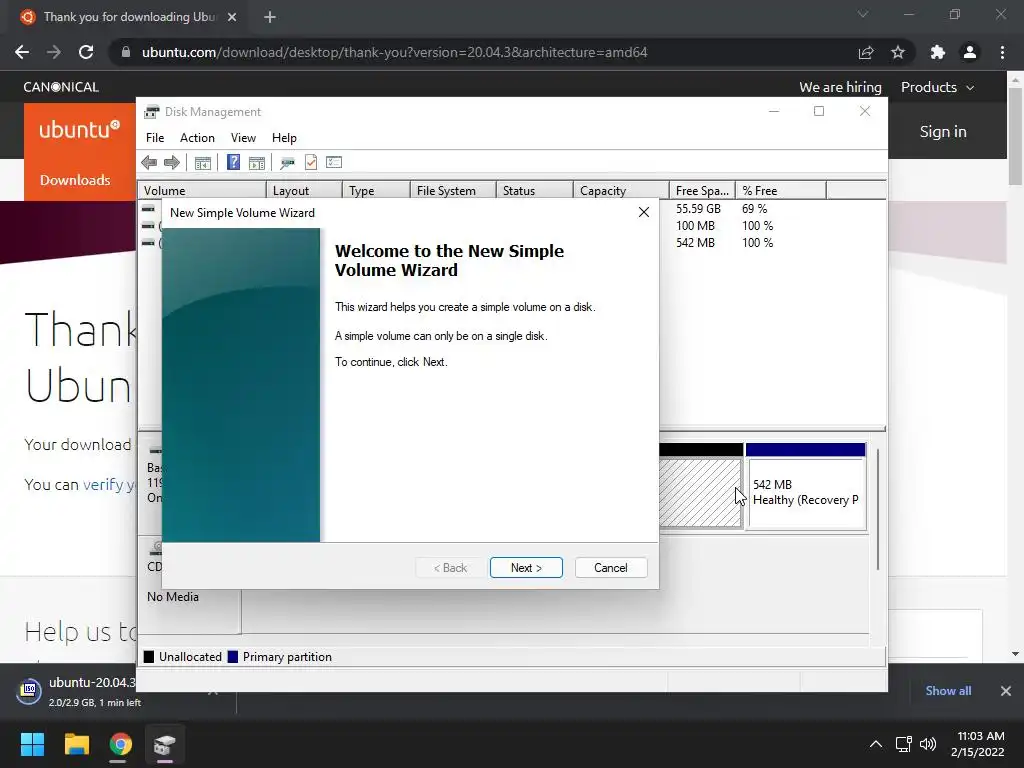Open File menu in Disk Management
Viewport: 1024px width, 768px height.
tap(155, 138)
